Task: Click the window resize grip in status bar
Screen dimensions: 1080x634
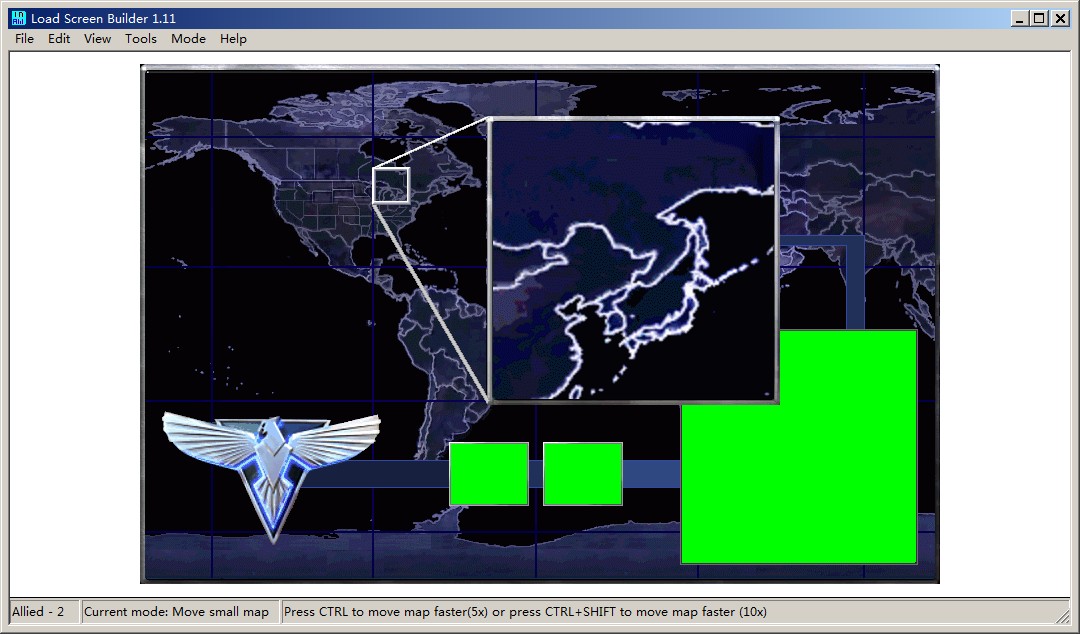Action: 1061,615
